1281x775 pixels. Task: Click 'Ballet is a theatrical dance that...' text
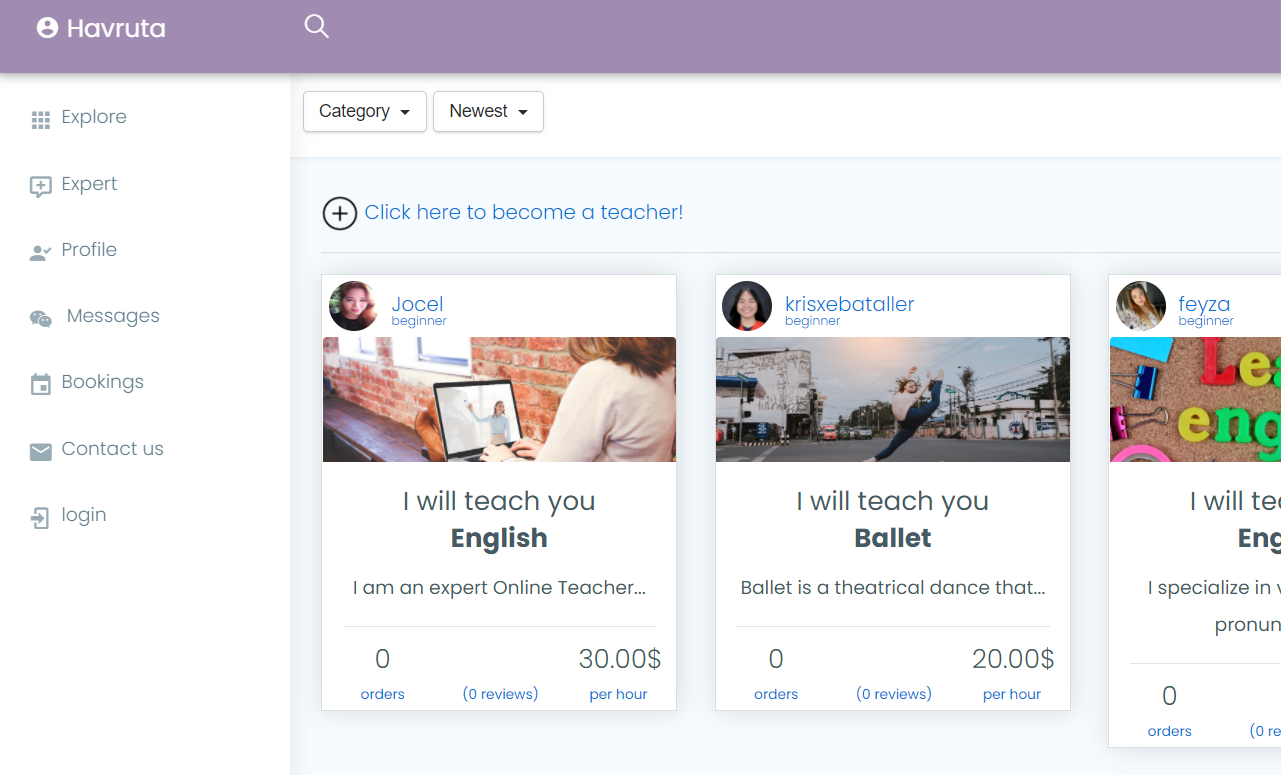pos(893,588)
